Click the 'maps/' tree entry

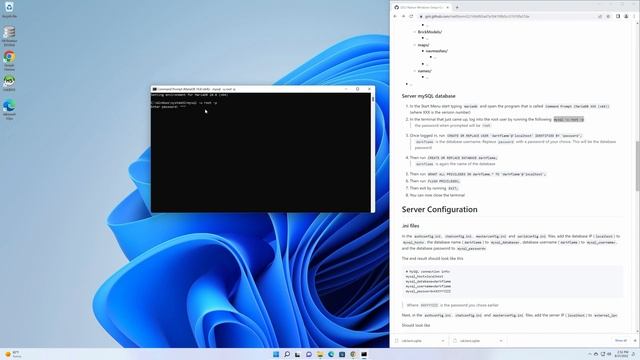[423, 45]
